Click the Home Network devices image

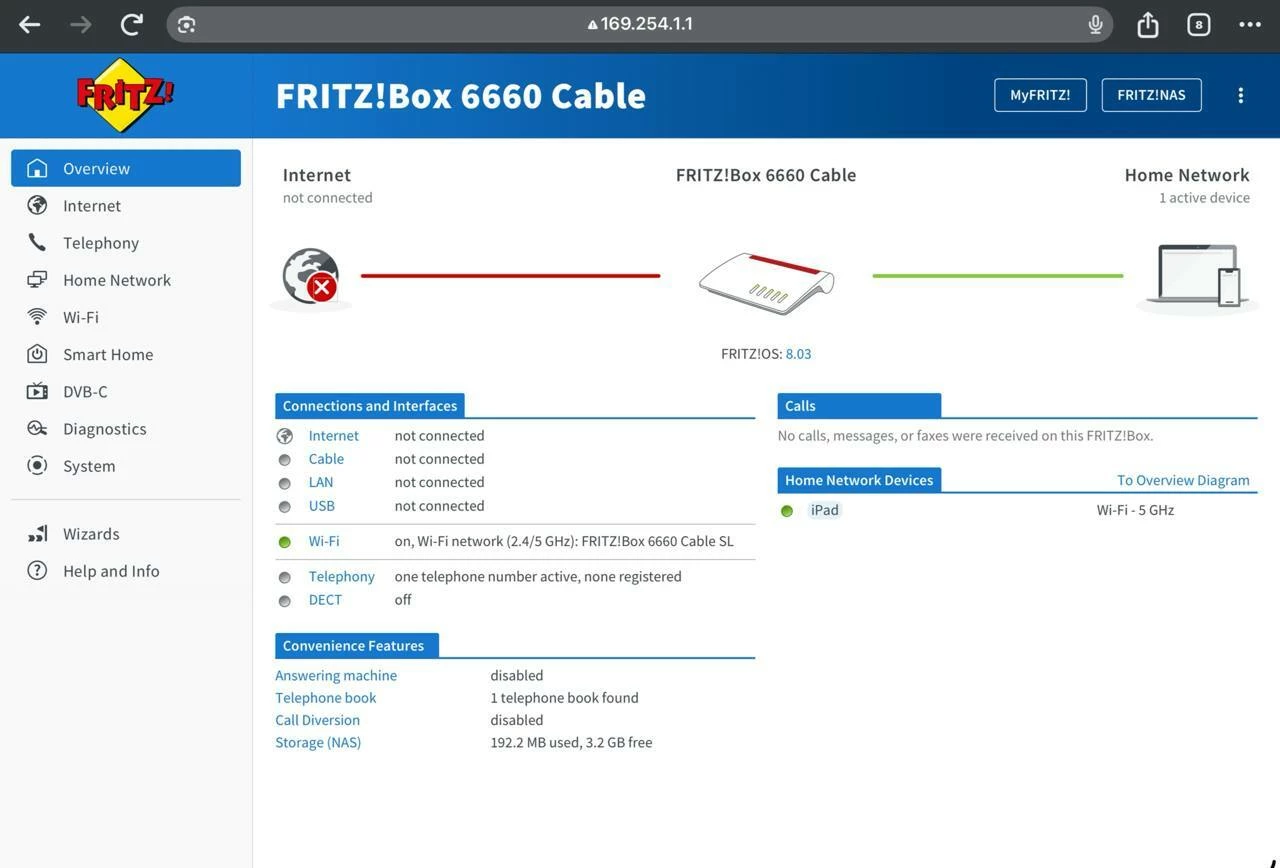point(1197,276)
